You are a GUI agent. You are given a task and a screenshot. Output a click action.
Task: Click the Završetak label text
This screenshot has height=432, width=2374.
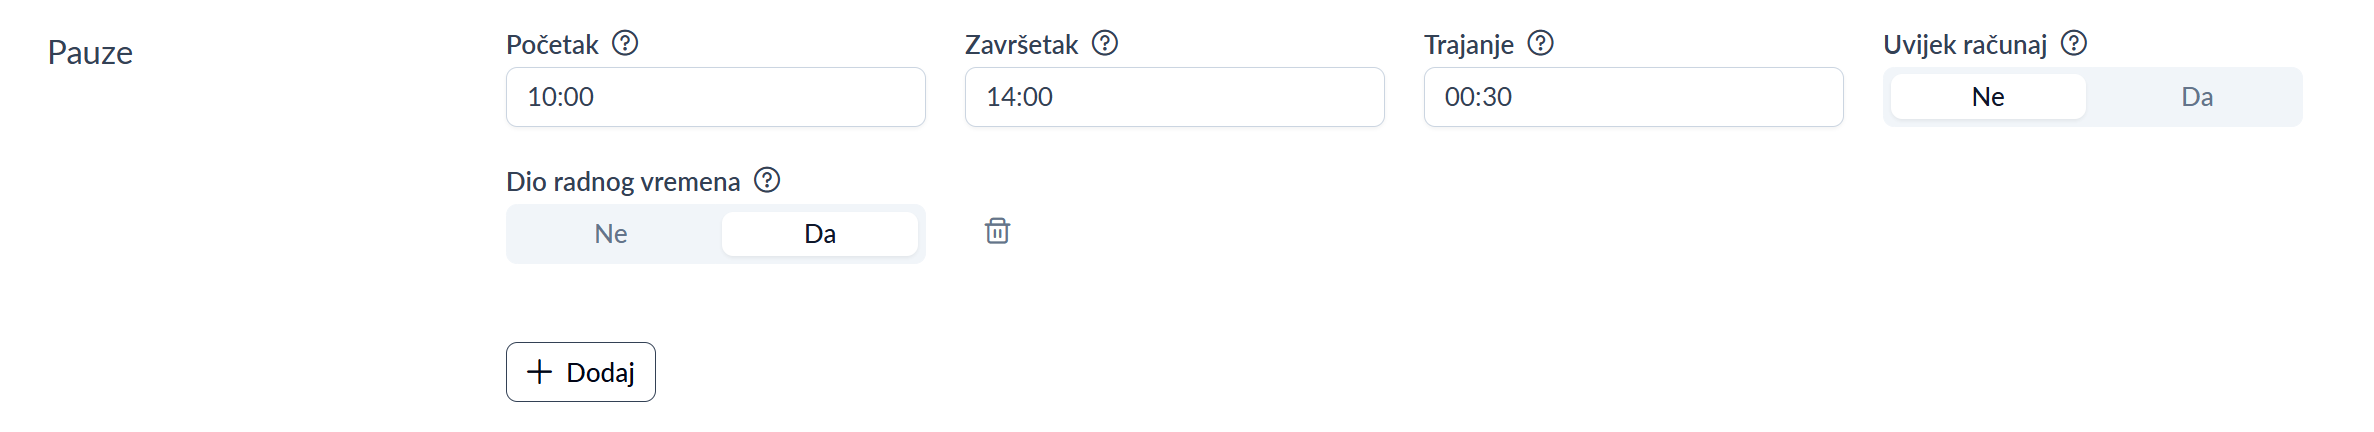click(1021, 45)
